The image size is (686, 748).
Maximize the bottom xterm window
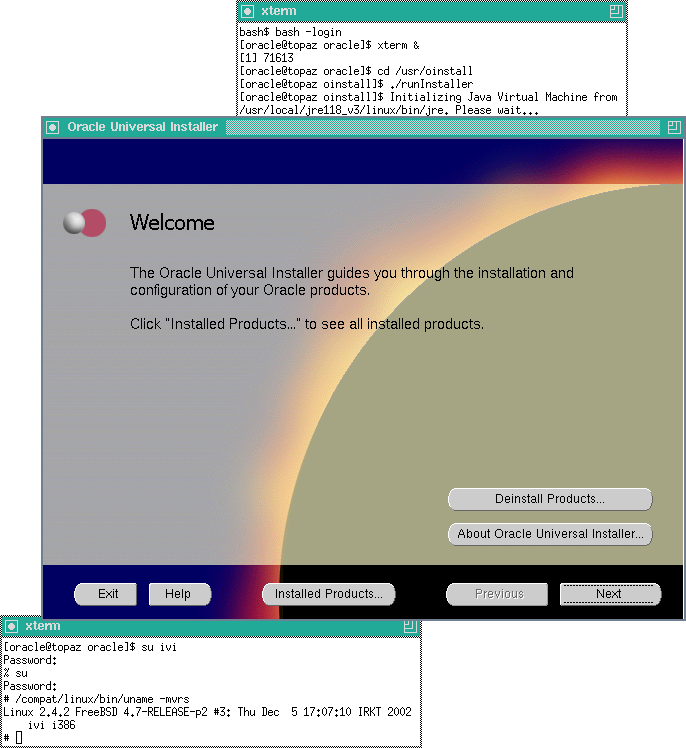click(x=410, y=627)
